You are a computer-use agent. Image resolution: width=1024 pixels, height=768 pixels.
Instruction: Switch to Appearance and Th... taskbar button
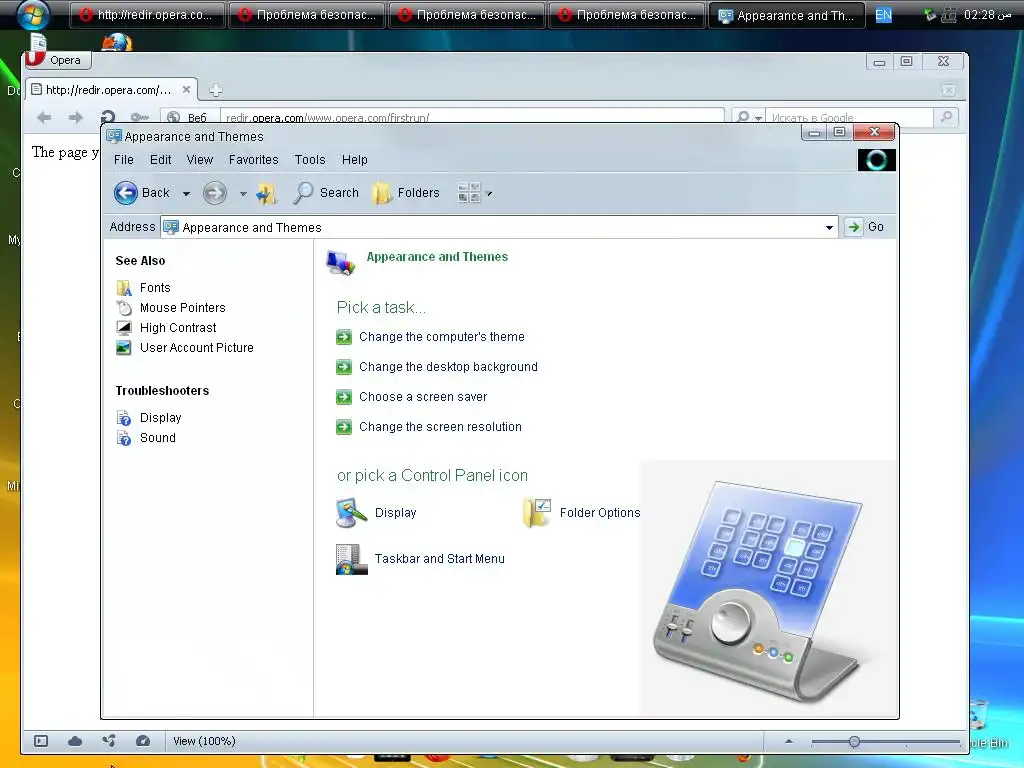click(786, 16)
